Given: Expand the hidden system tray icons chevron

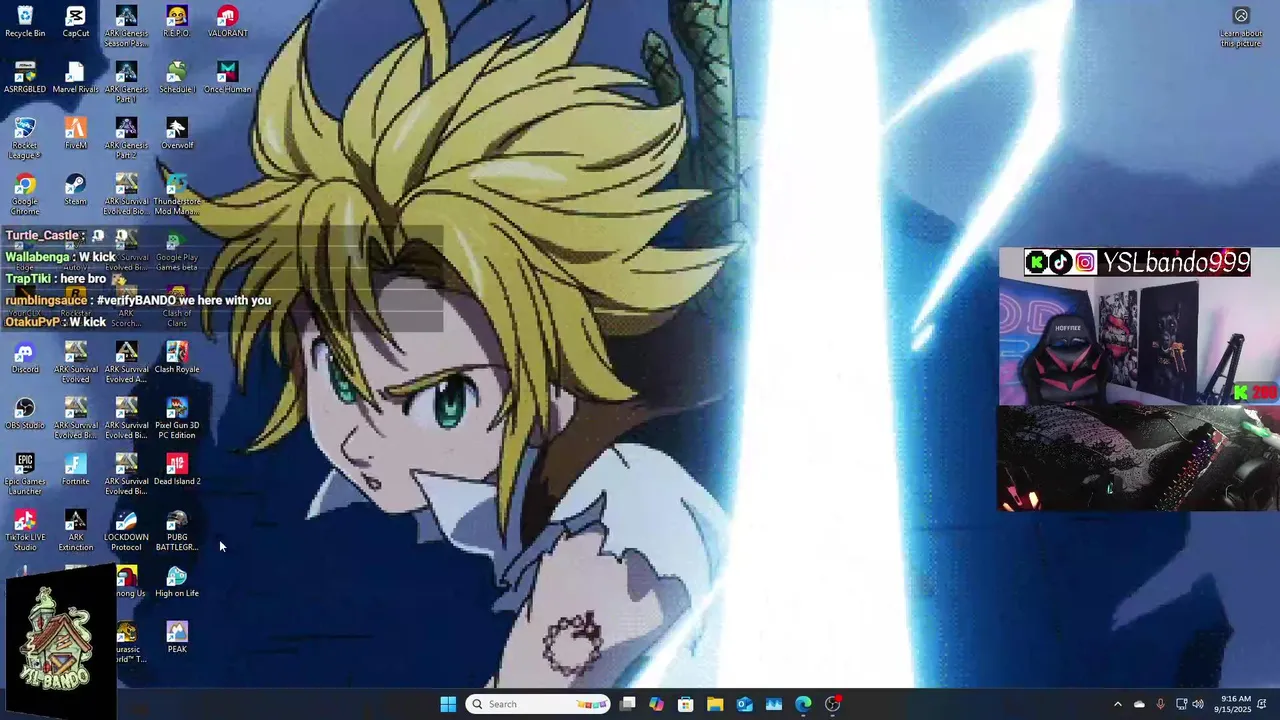Looking at the screenshot, I should click(x=1118, y=704).
